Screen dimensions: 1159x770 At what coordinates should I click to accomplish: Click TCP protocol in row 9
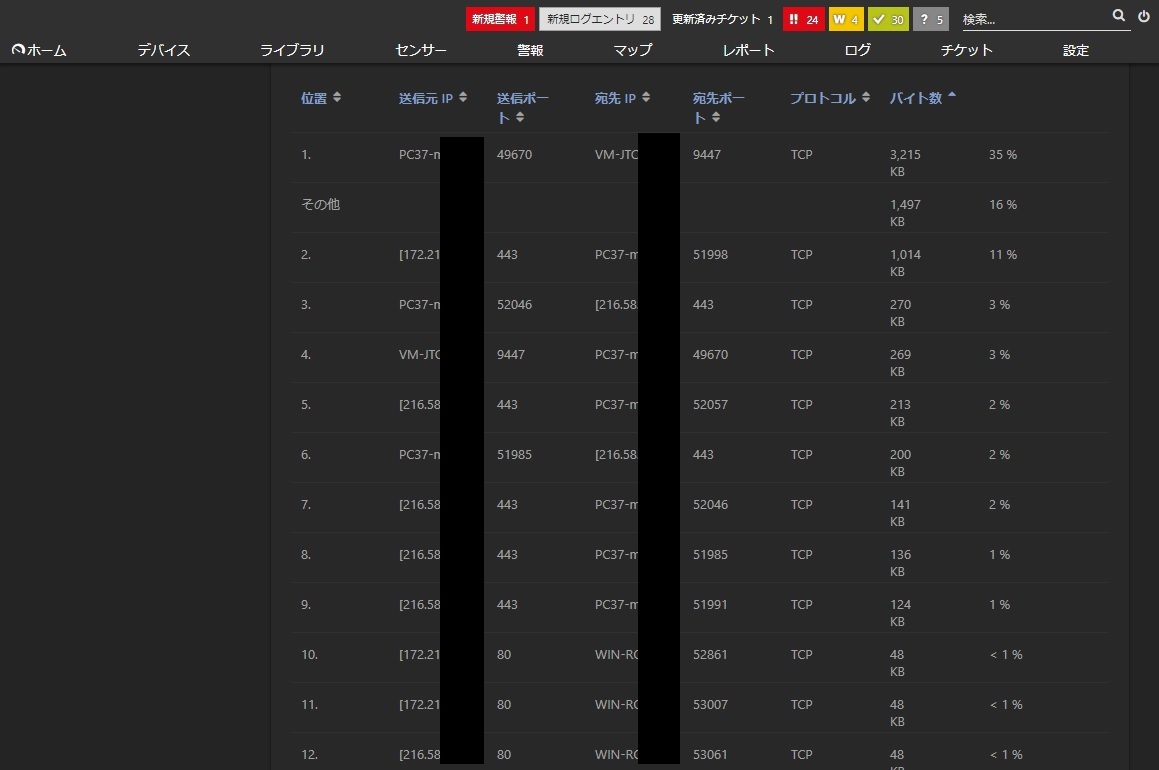point(801,604)
